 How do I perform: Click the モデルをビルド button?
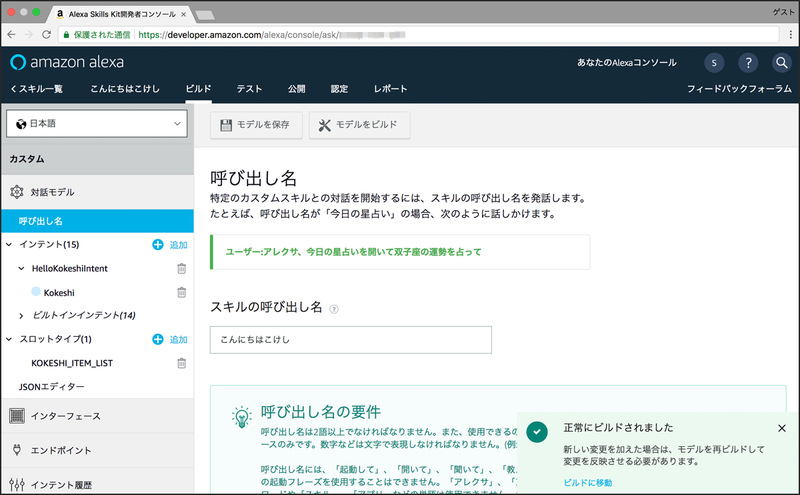359,125
